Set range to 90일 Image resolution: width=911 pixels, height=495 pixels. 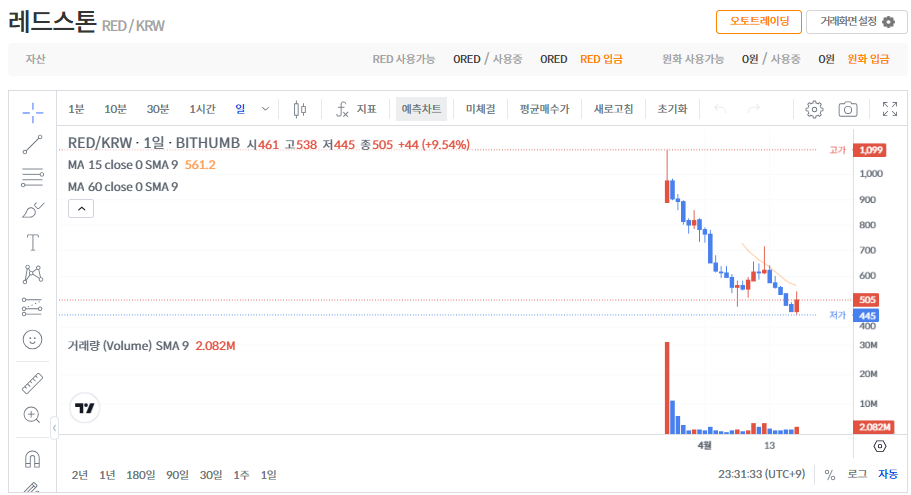tap(177, 475)
